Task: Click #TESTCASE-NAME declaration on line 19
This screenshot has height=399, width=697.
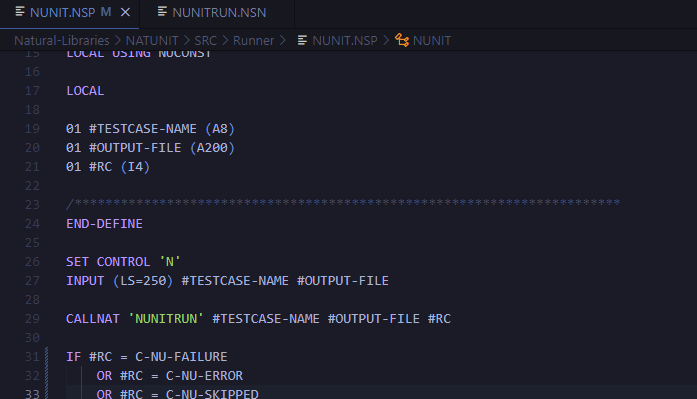Action: (x=143, y=129)
